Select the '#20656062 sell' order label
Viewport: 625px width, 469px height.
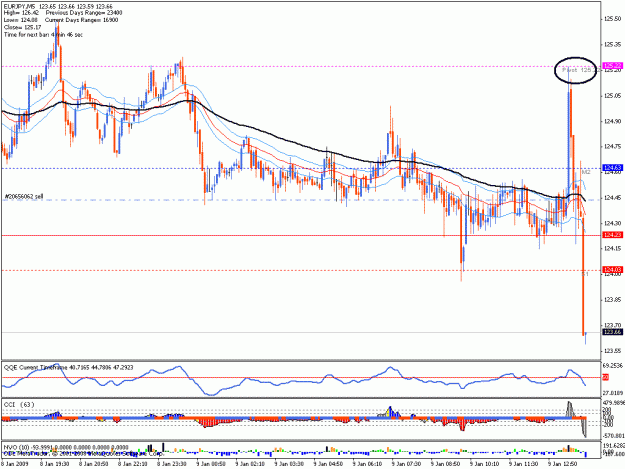tap(24, 196)
